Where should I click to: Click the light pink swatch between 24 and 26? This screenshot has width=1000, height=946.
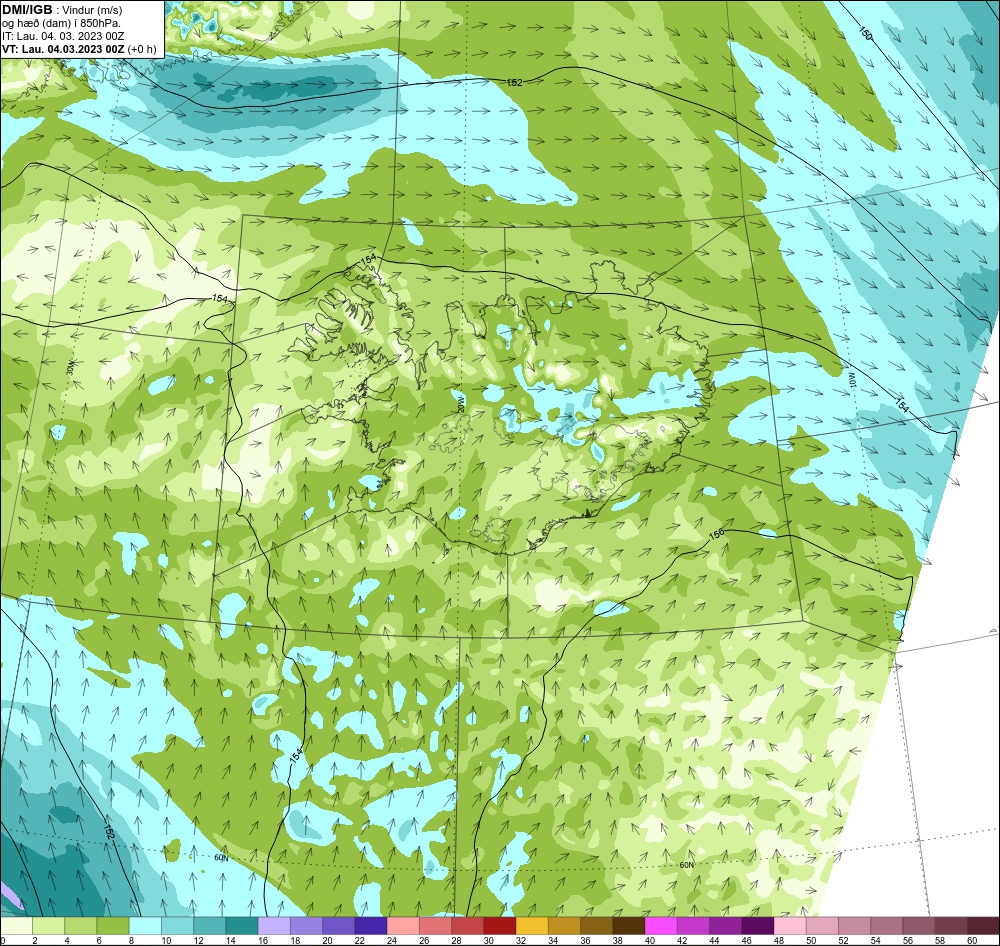(404, 925)
